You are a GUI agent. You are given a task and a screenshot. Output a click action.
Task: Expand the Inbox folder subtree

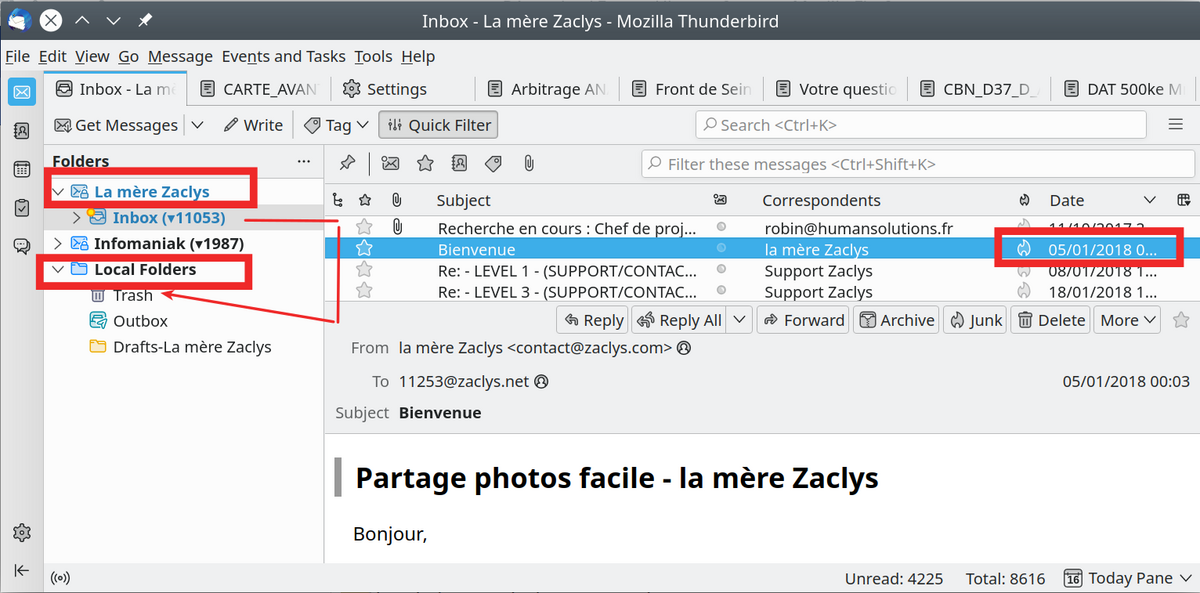(76, 217)
